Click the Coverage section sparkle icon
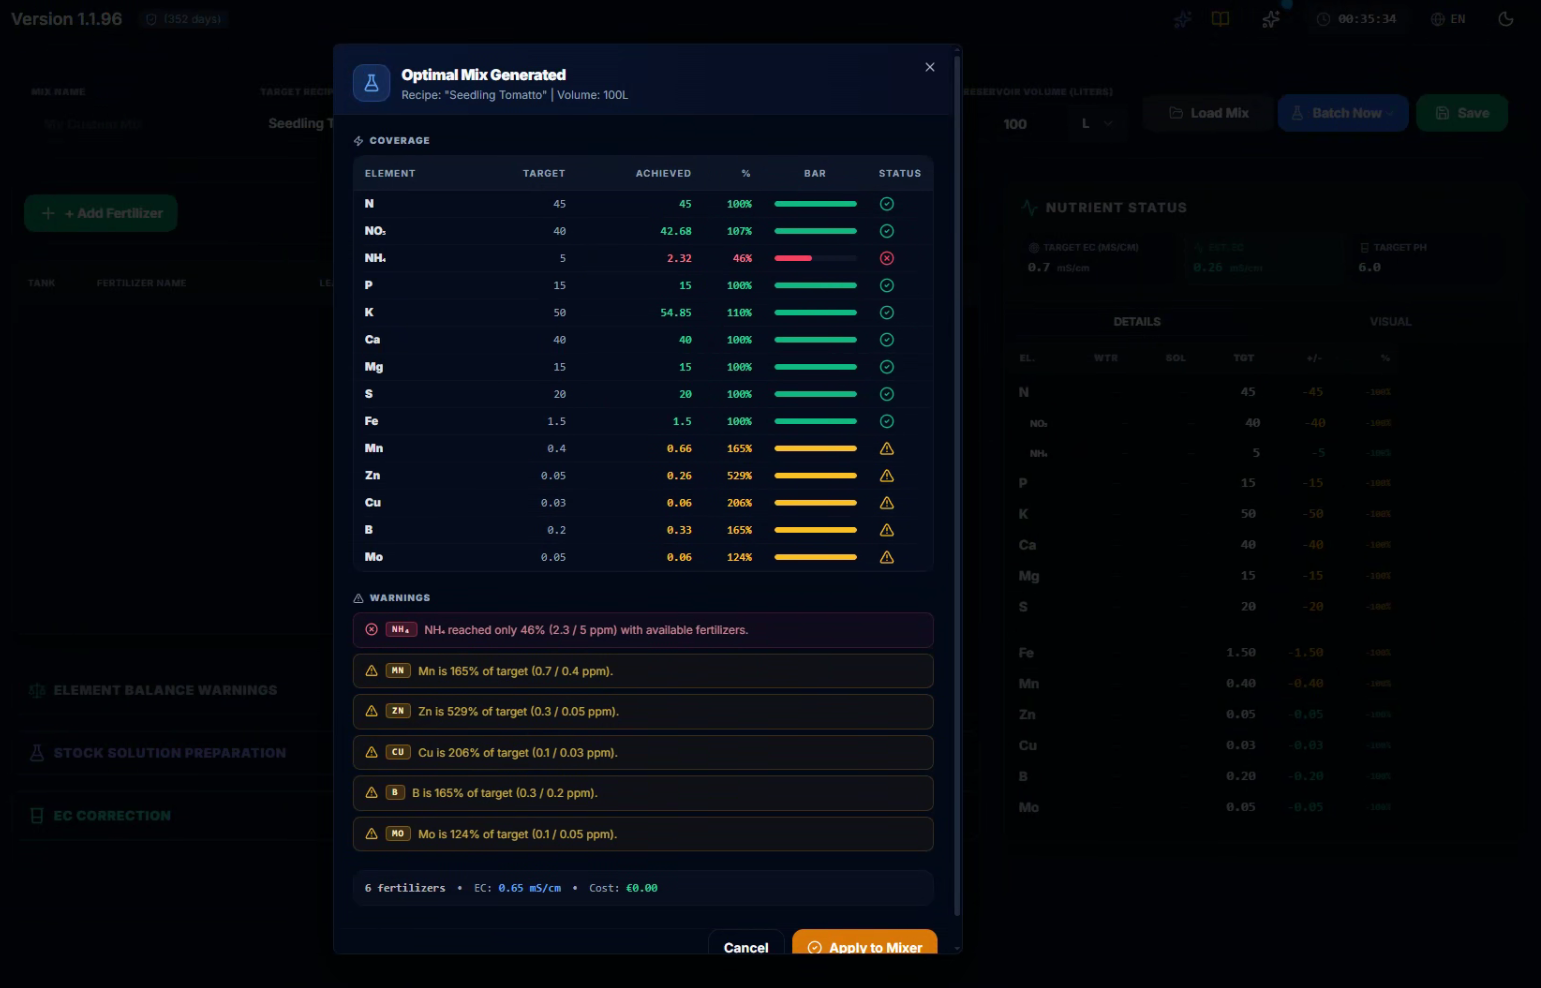Image resolution: width=1541 pixels, height=988 pixels. point(359,141)
